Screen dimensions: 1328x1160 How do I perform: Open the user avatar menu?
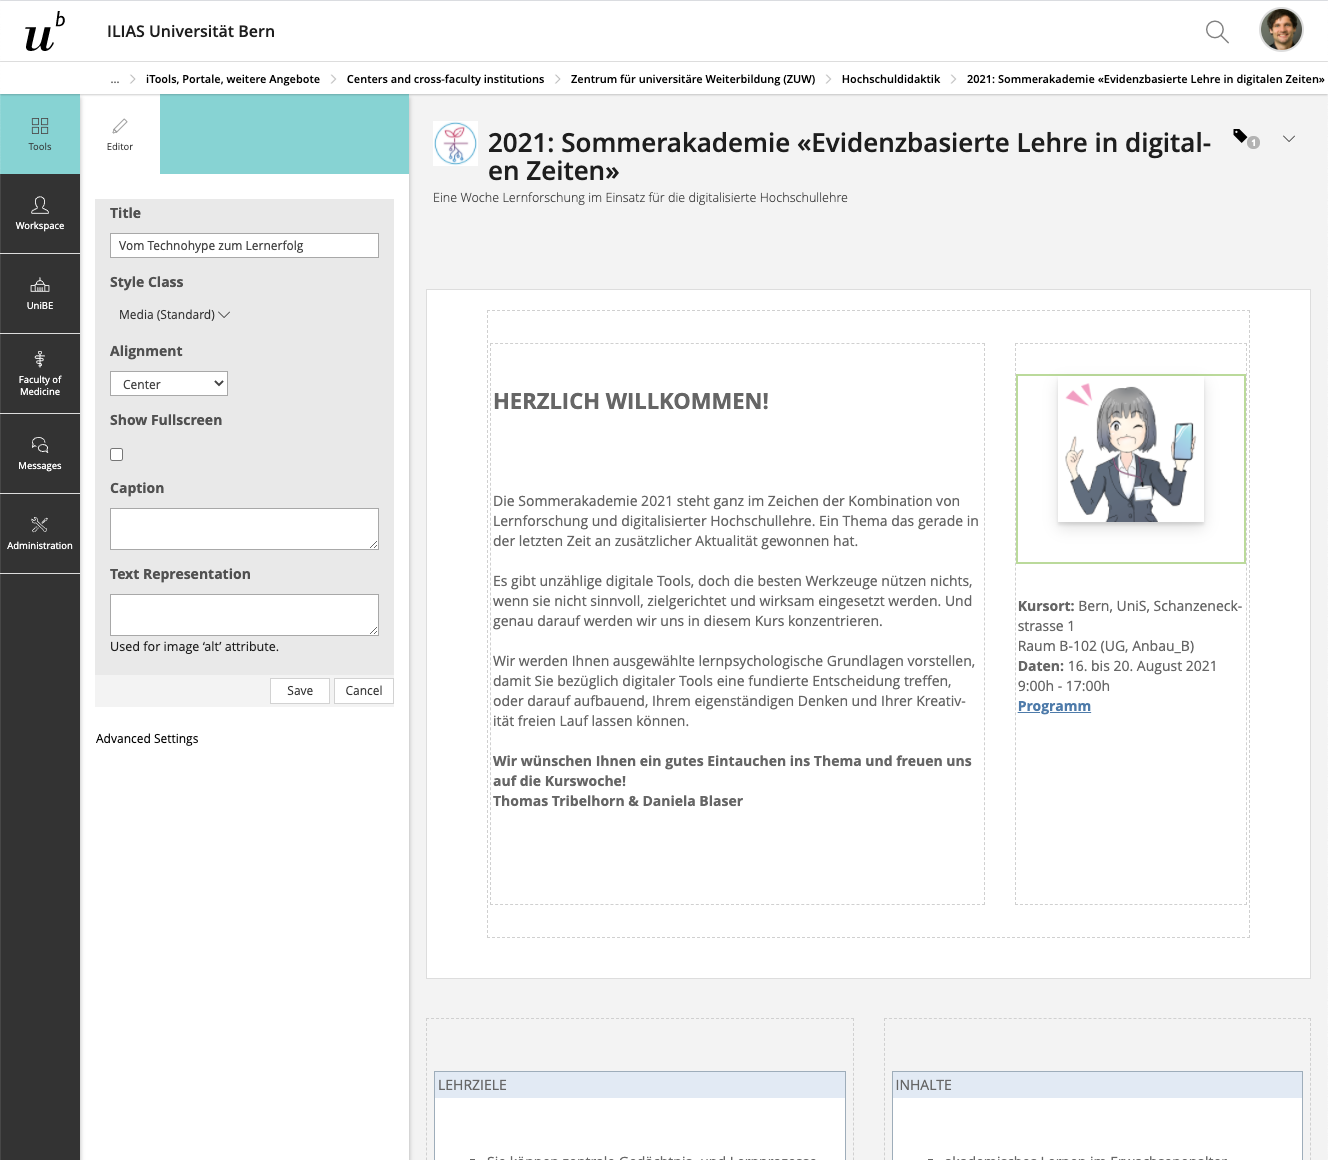pyautogui.click(x=1281, y=30)
